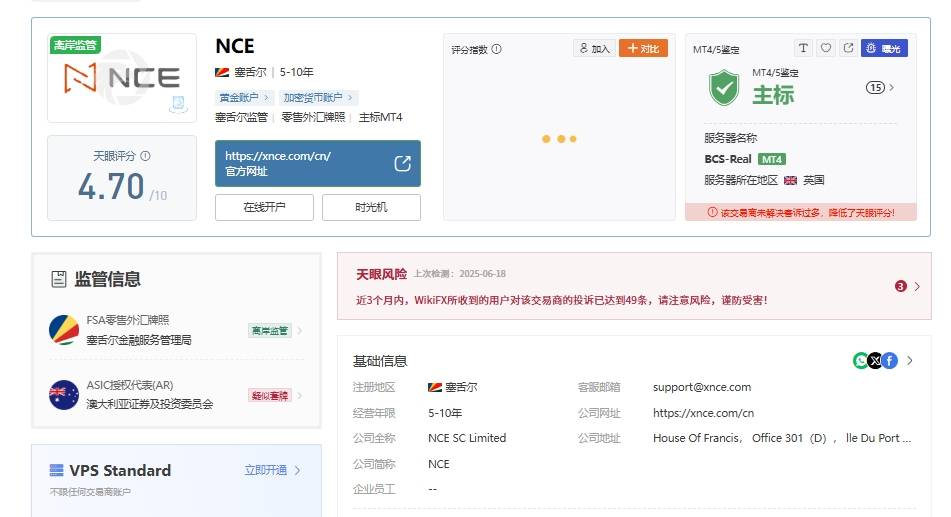Click the X (Twitter) social icon
951x517 pixels.
point(875,360)
